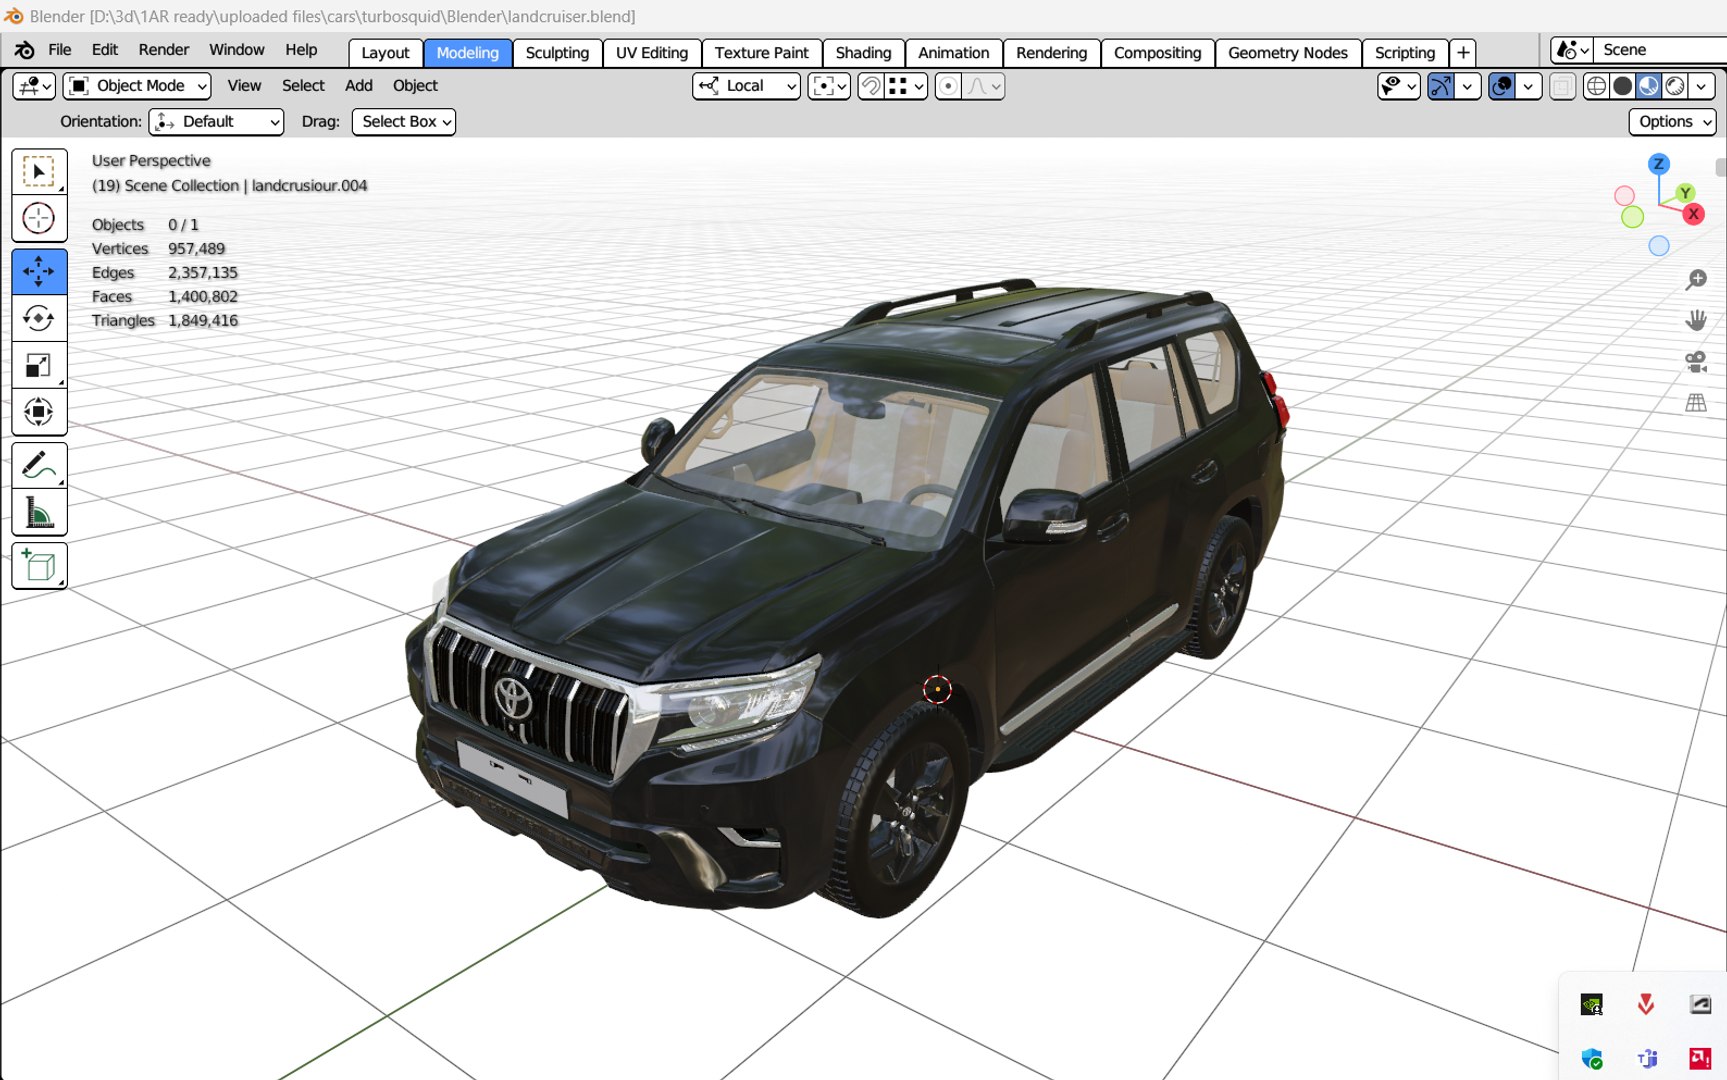The image size is (1727, 1080).
Task: Select the Select Box tool in toolbar
Action: point(39,172)
